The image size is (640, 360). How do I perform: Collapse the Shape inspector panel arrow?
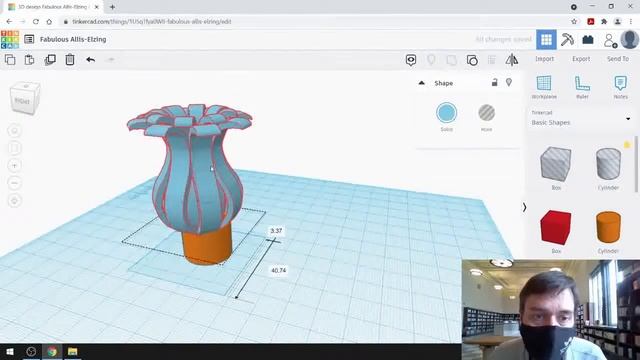pos(422,83)
